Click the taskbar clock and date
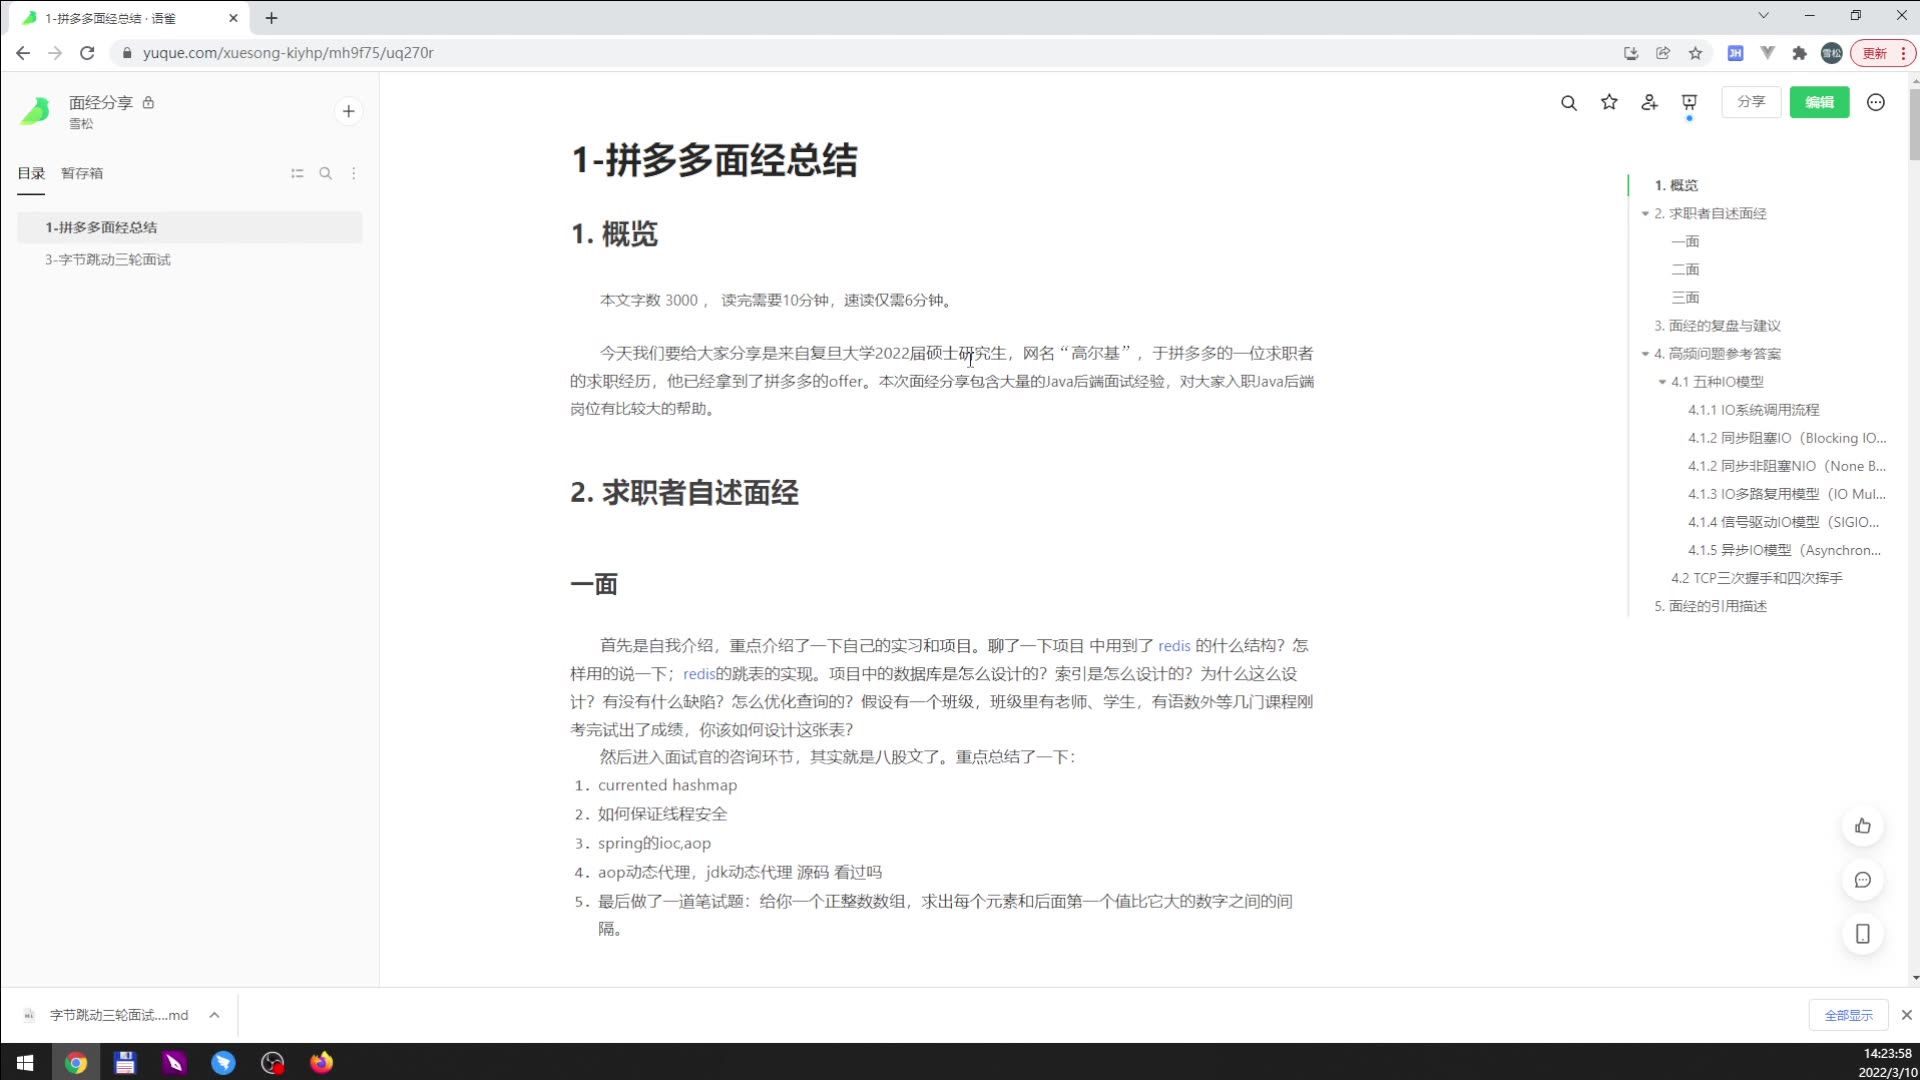 1887,1062
